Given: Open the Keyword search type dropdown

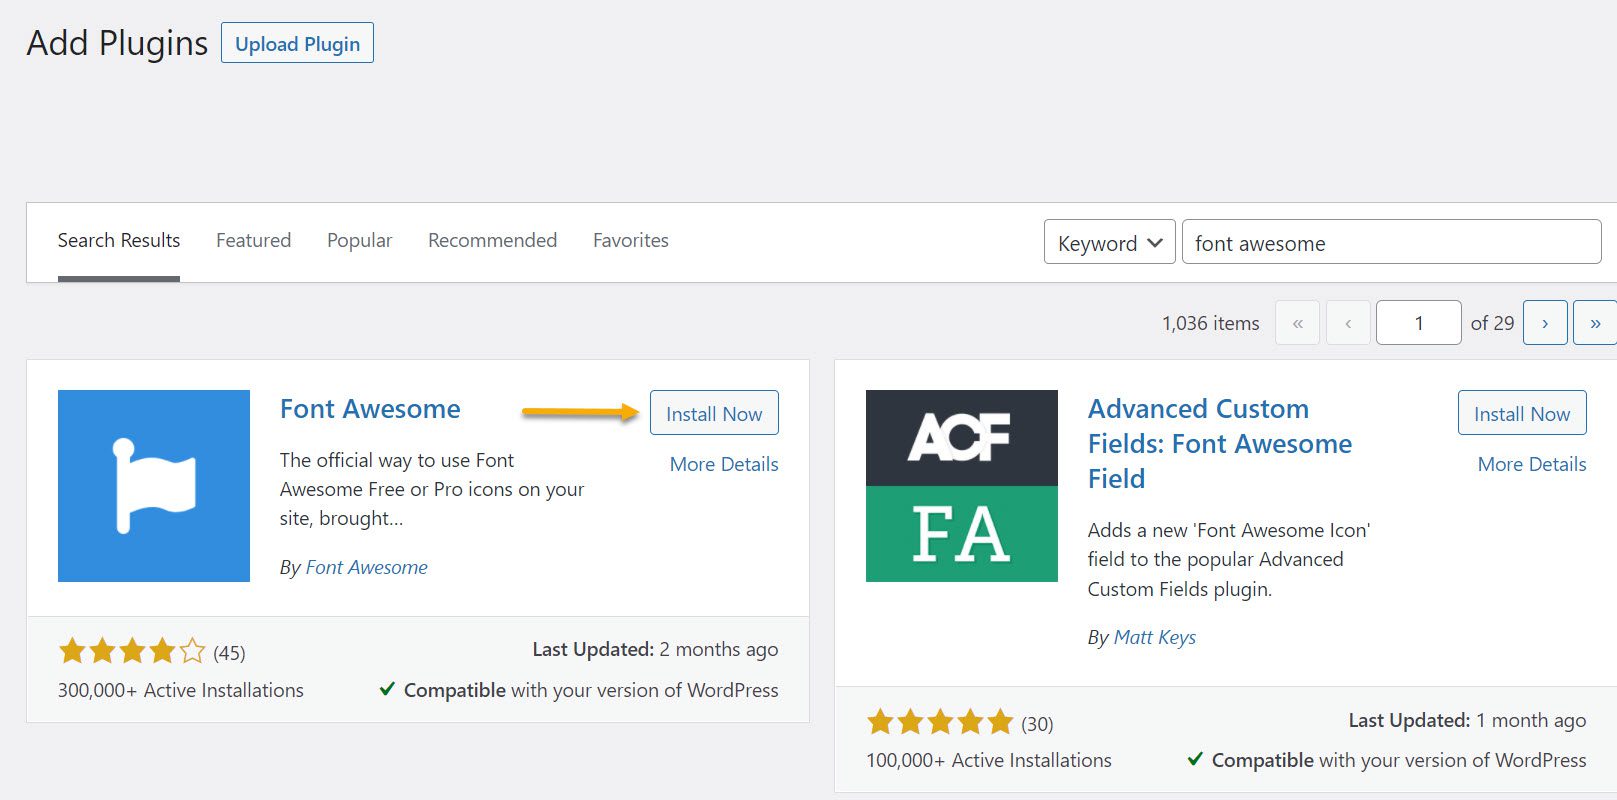Looking at the screenshot, I should [x=1109, y=242].
